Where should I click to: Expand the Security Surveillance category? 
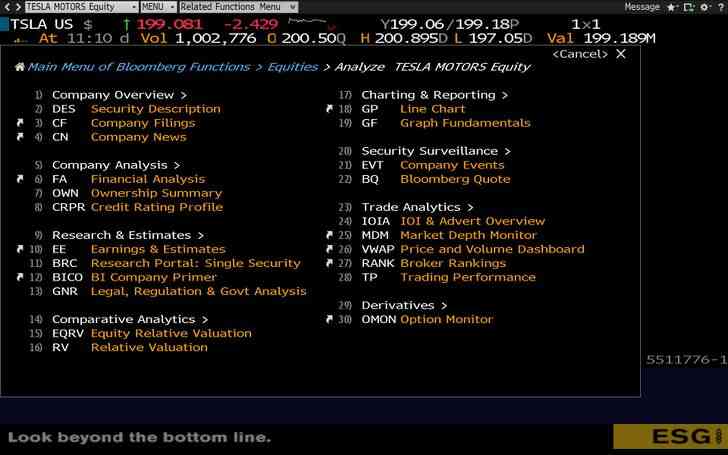pos(436,151)
